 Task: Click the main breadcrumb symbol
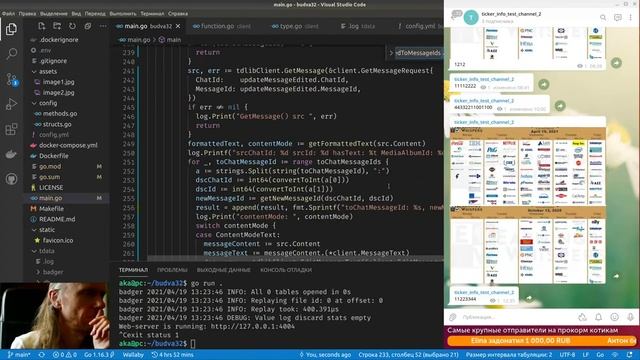(170, 40)
